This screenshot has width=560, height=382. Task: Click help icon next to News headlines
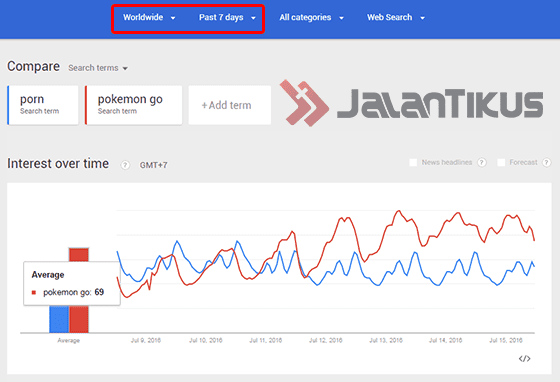482,162
